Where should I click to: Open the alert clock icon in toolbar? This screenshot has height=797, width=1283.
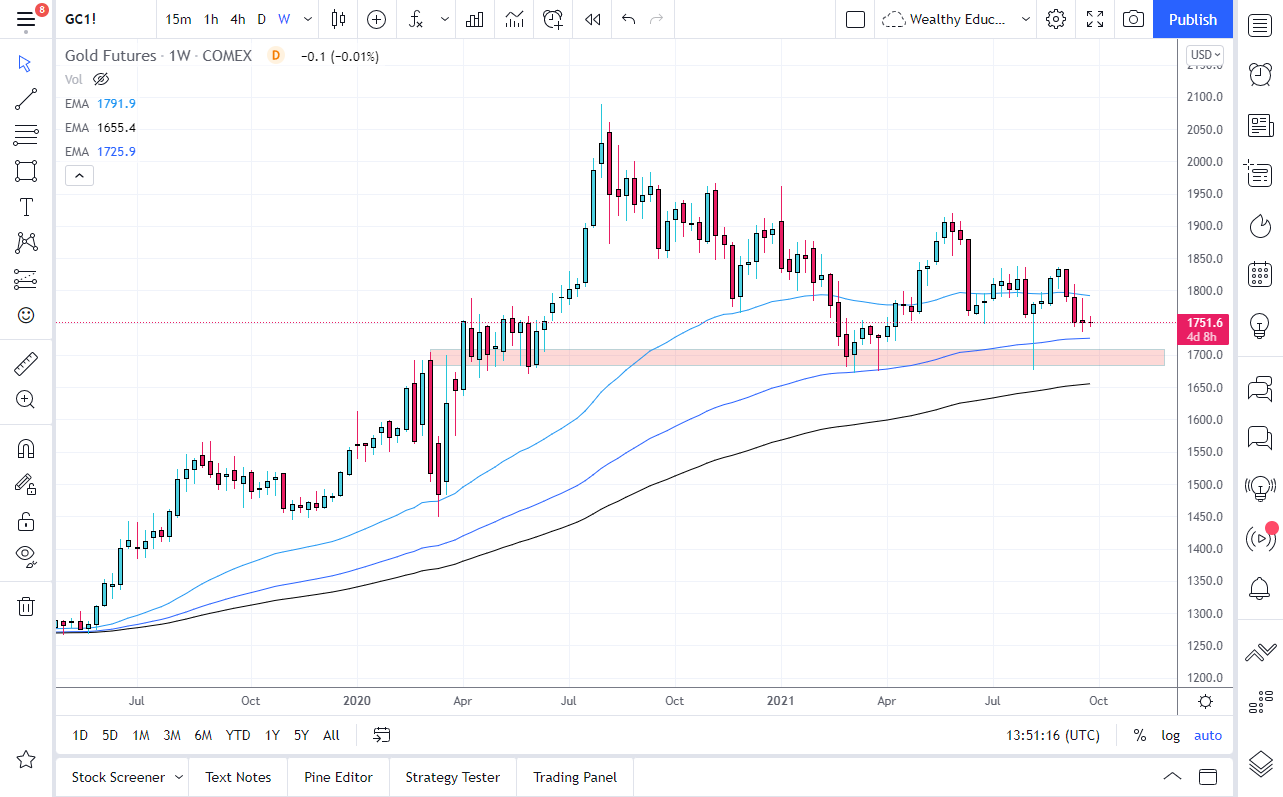552,19
